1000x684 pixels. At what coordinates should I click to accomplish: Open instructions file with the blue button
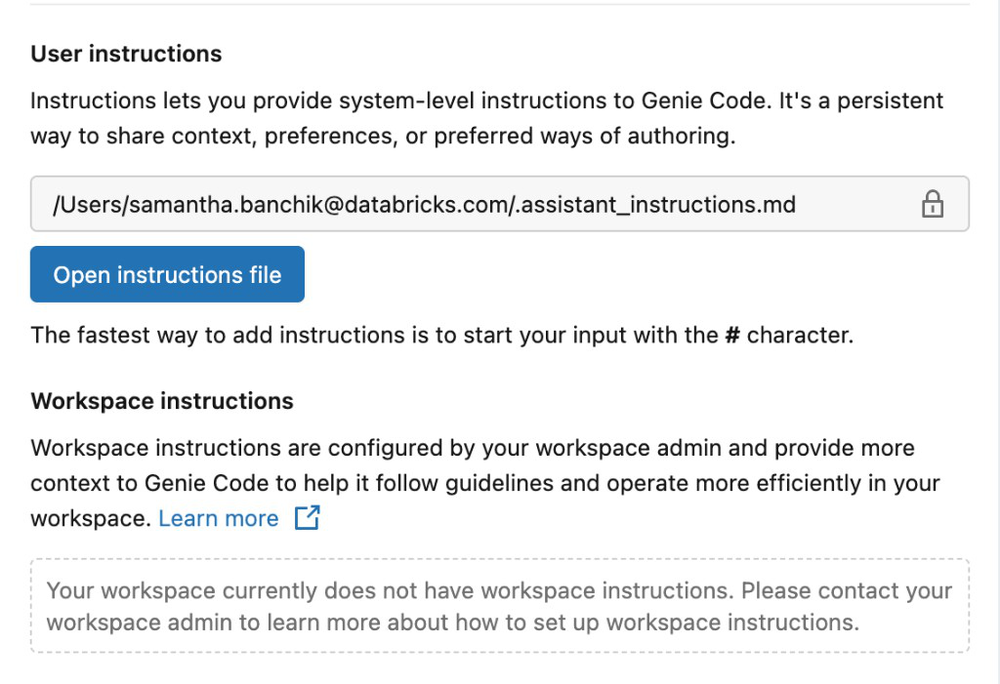167,274
